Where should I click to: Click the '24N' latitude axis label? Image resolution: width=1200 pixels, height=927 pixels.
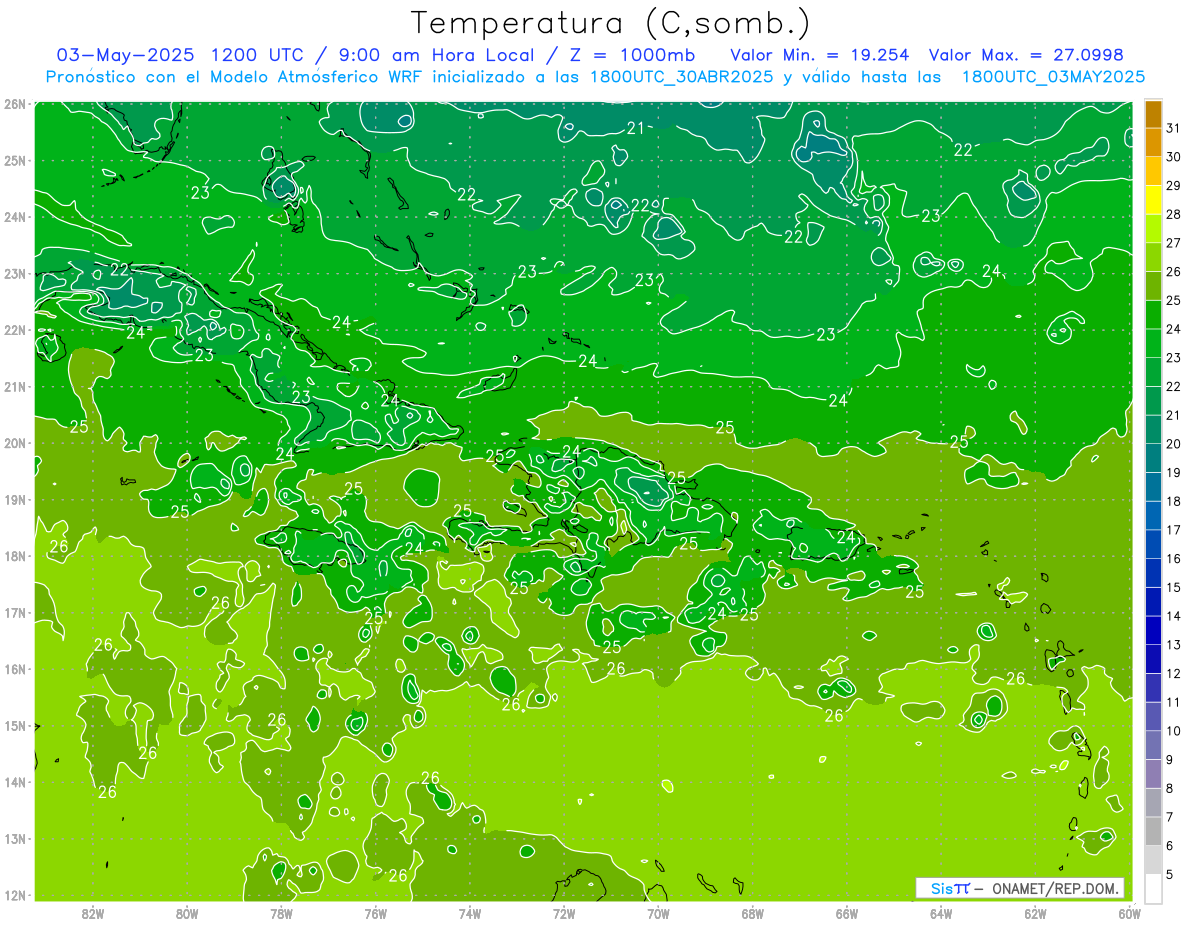(x=14, y=217)
